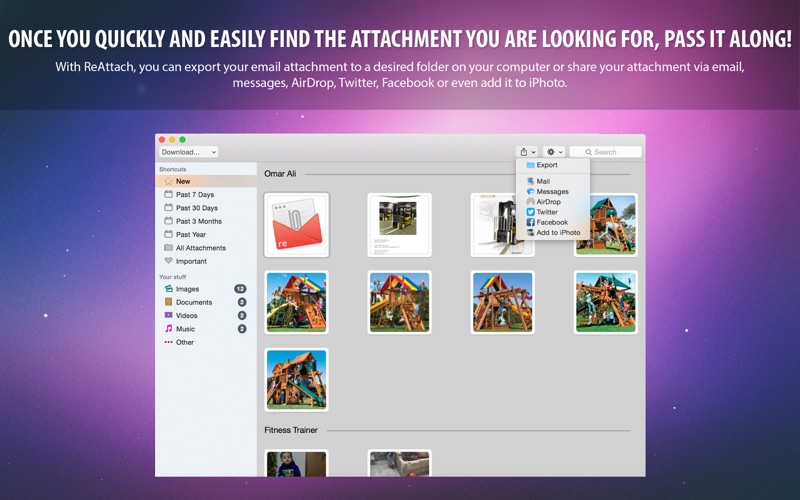Click the Music note icon
Viewport: 800px width, 500px height.
click(168, 329)
